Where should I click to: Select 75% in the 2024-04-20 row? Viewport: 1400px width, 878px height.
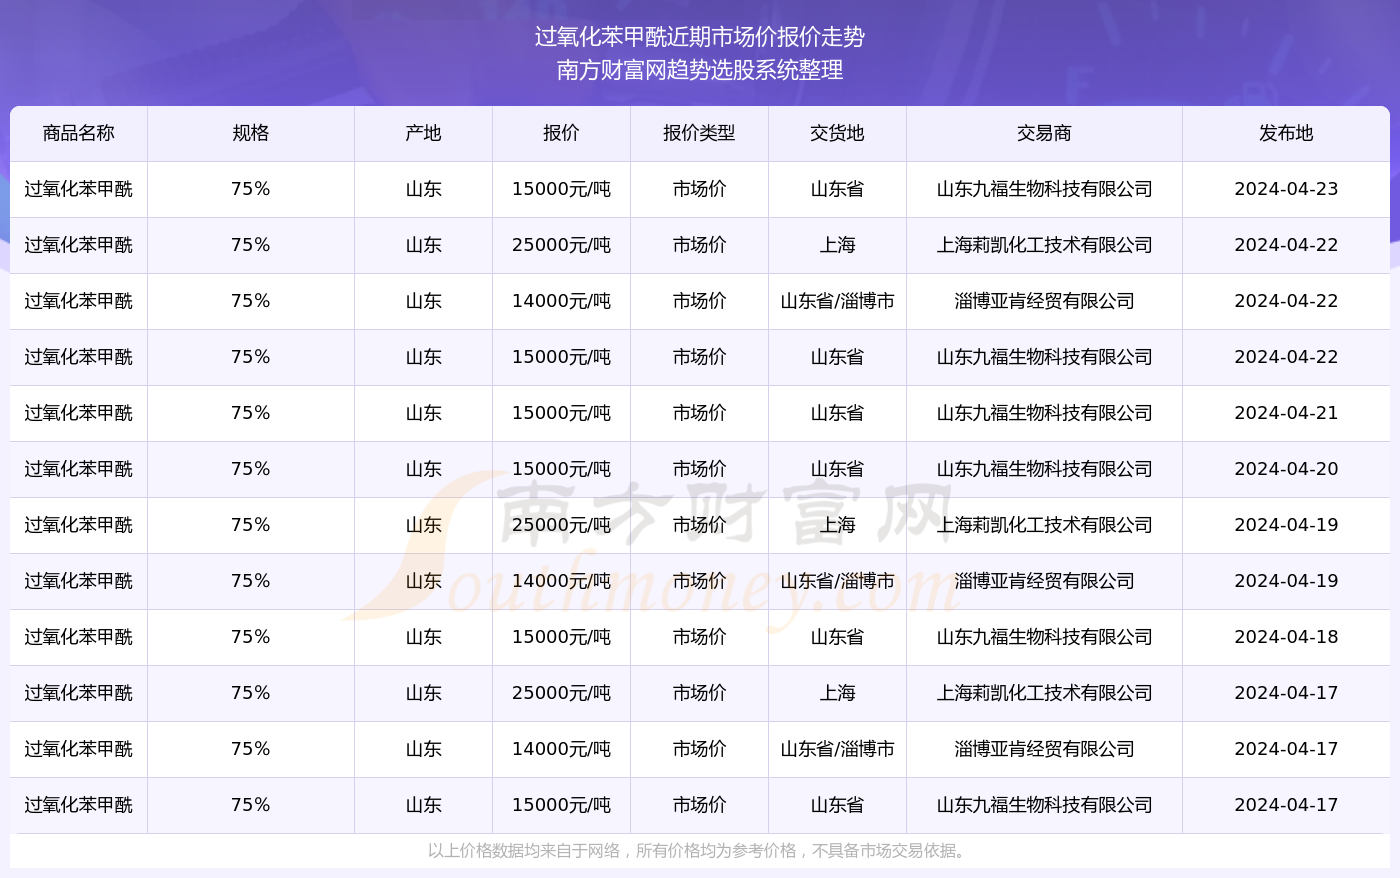[251, 469]
